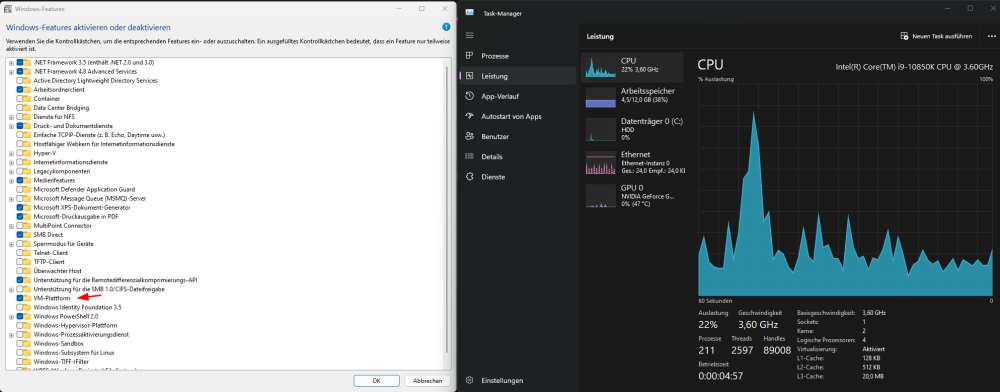Screen dimensions: 1000x392
Task: Open the Autostart von Apps page
Action: pyautogui.click(x=517, y=117)
